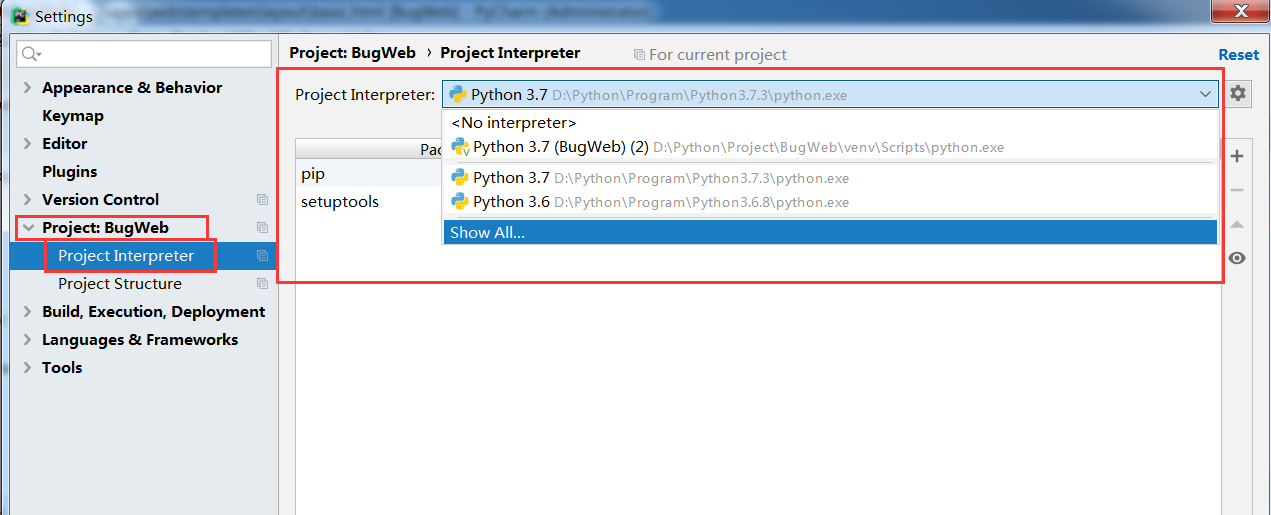Select Project Structure in the tree
This screenshot has width=1271, height=515.
click(x=120, y=284)
